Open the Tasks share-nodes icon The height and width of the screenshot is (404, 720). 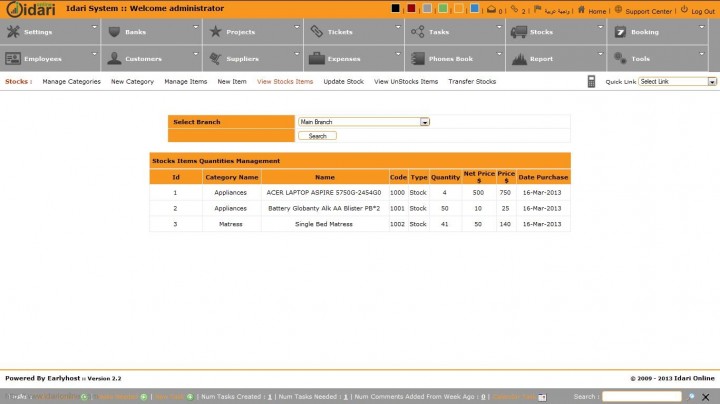418,32
